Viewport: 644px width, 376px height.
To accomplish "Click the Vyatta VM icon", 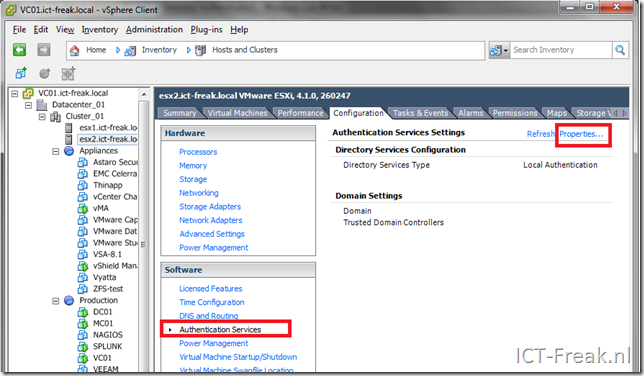I will click(83, 277).
